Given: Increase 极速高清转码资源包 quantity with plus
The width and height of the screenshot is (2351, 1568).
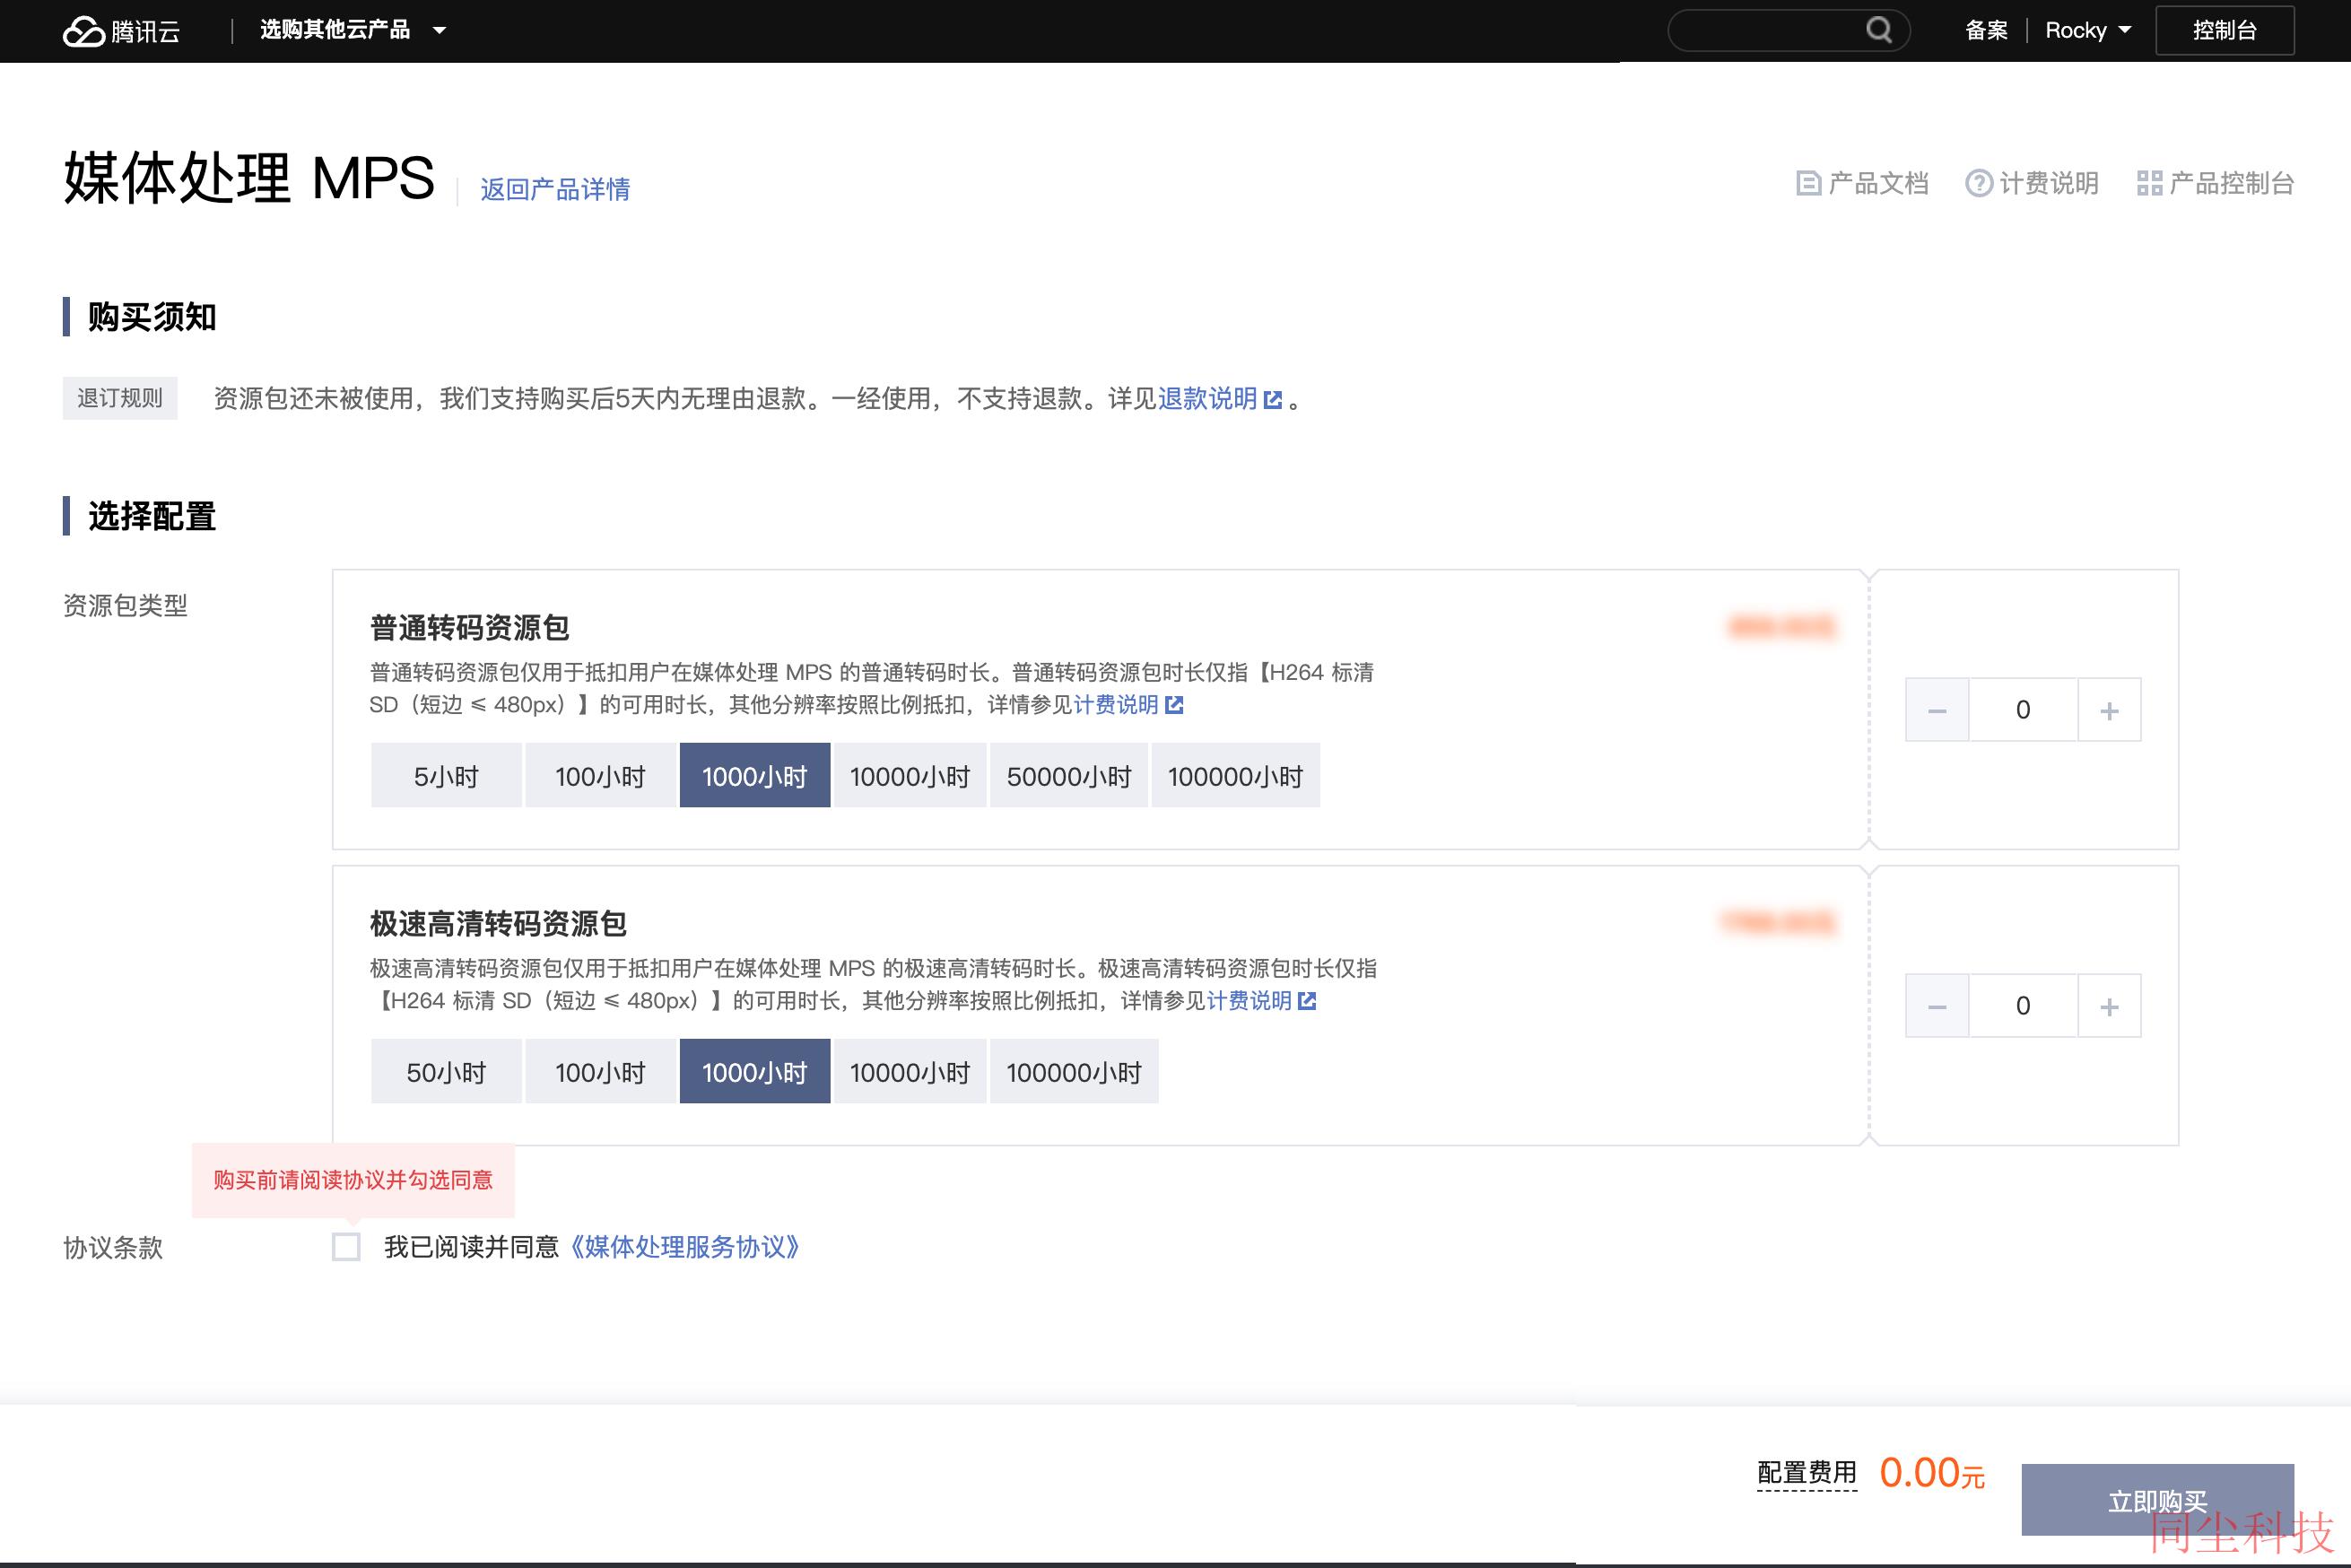Looking at the screenshot, I should (2109, 1006).
